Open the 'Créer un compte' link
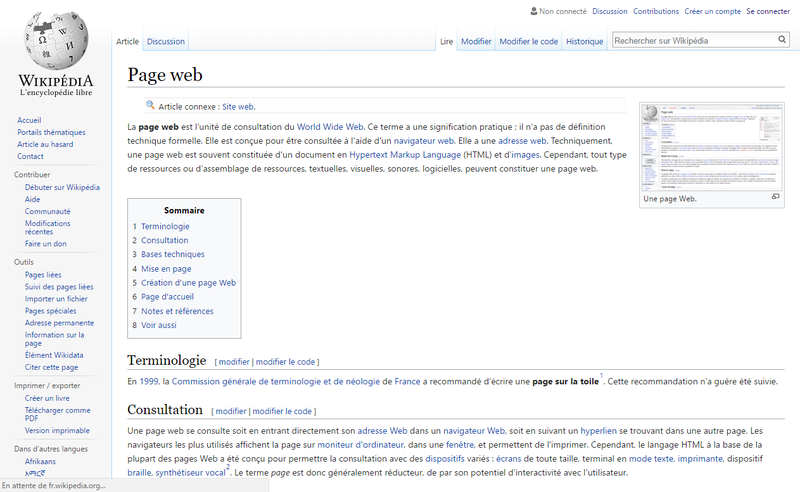This screenshot has height=492, width=800. (x=713, y=11)
